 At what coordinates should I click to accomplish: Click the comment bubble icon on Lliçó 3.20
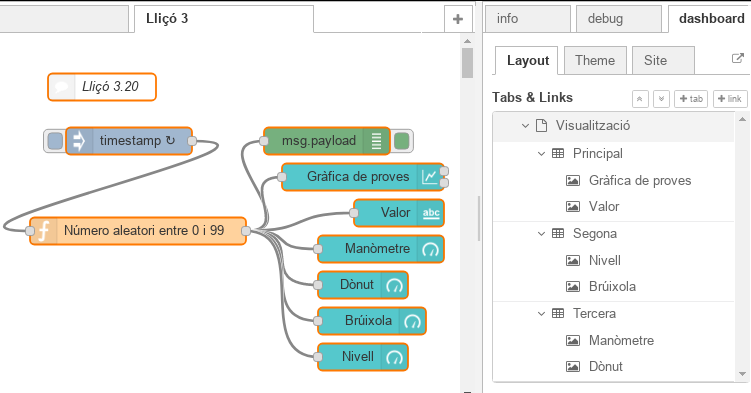point(62,87)
